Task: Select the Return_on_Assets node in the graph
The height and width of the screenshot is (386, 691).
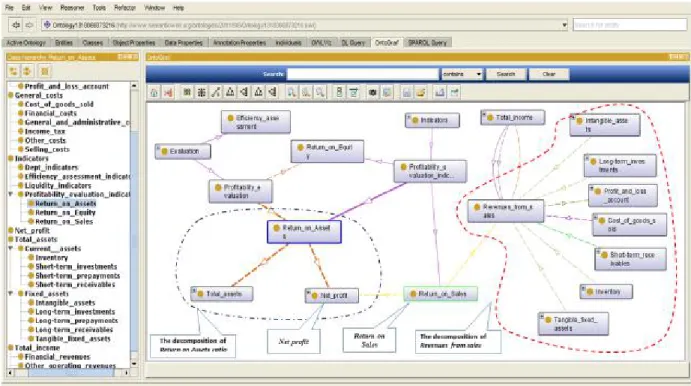Action: point(304,232)
